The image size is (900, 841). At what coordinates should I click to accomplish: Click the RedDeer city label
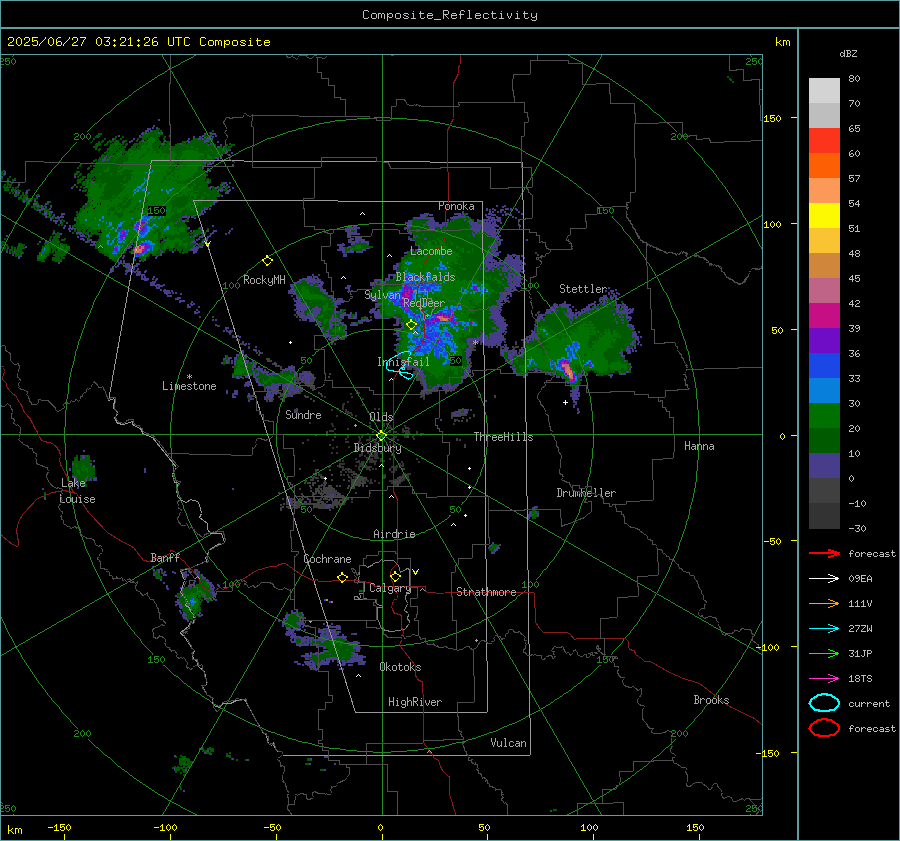(x=424, y=303)
